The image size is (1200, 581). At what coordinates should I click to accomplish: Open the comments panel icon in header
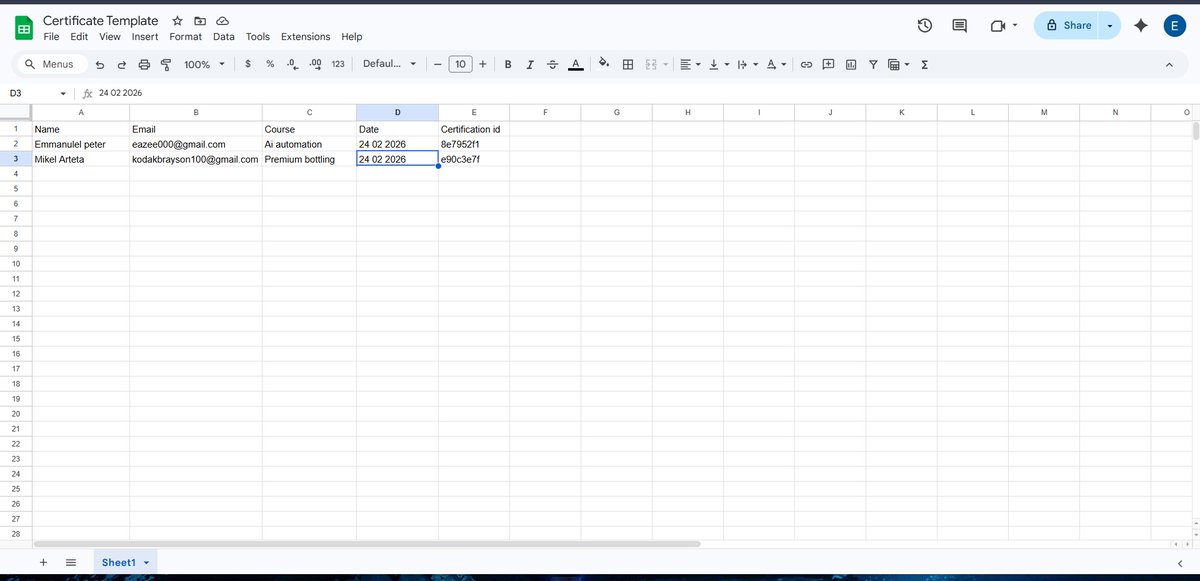[x=960, y=25]
